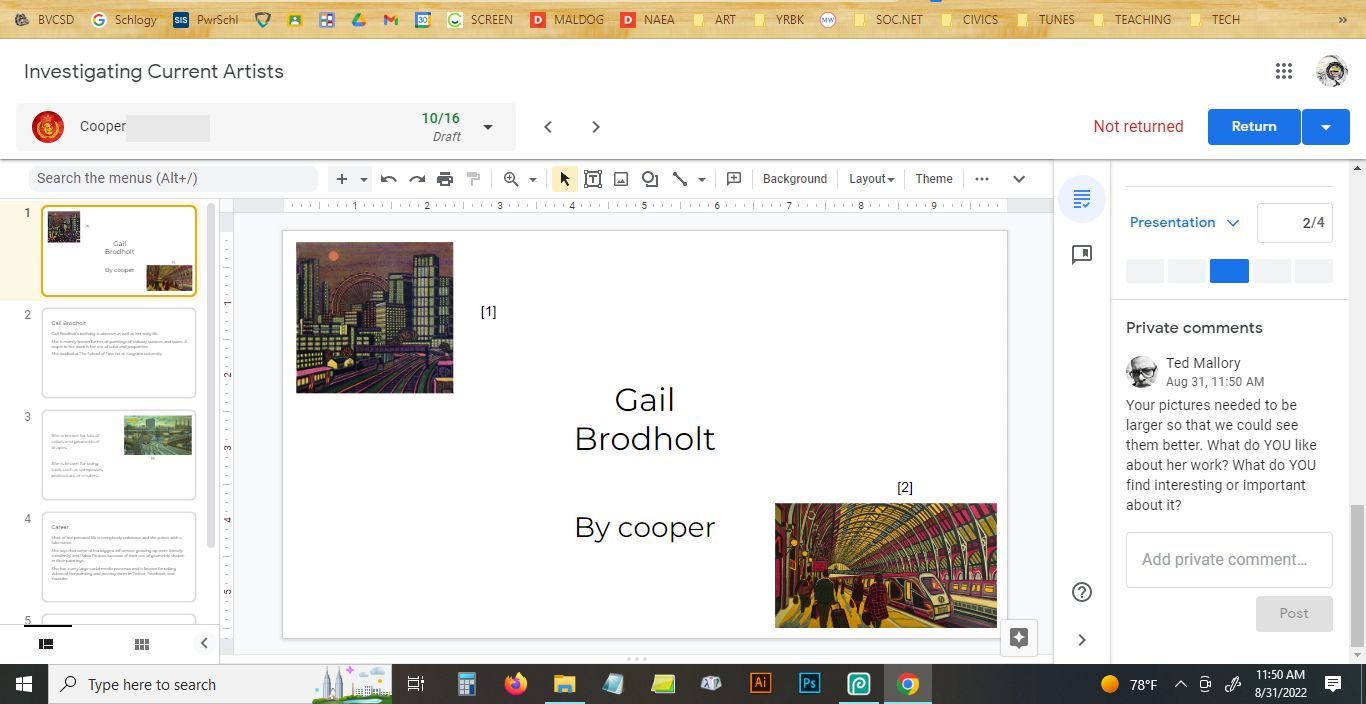This screenshot has width=1366, height=704.
Task: Go to the next student submission
Action: tap(596, 127)
